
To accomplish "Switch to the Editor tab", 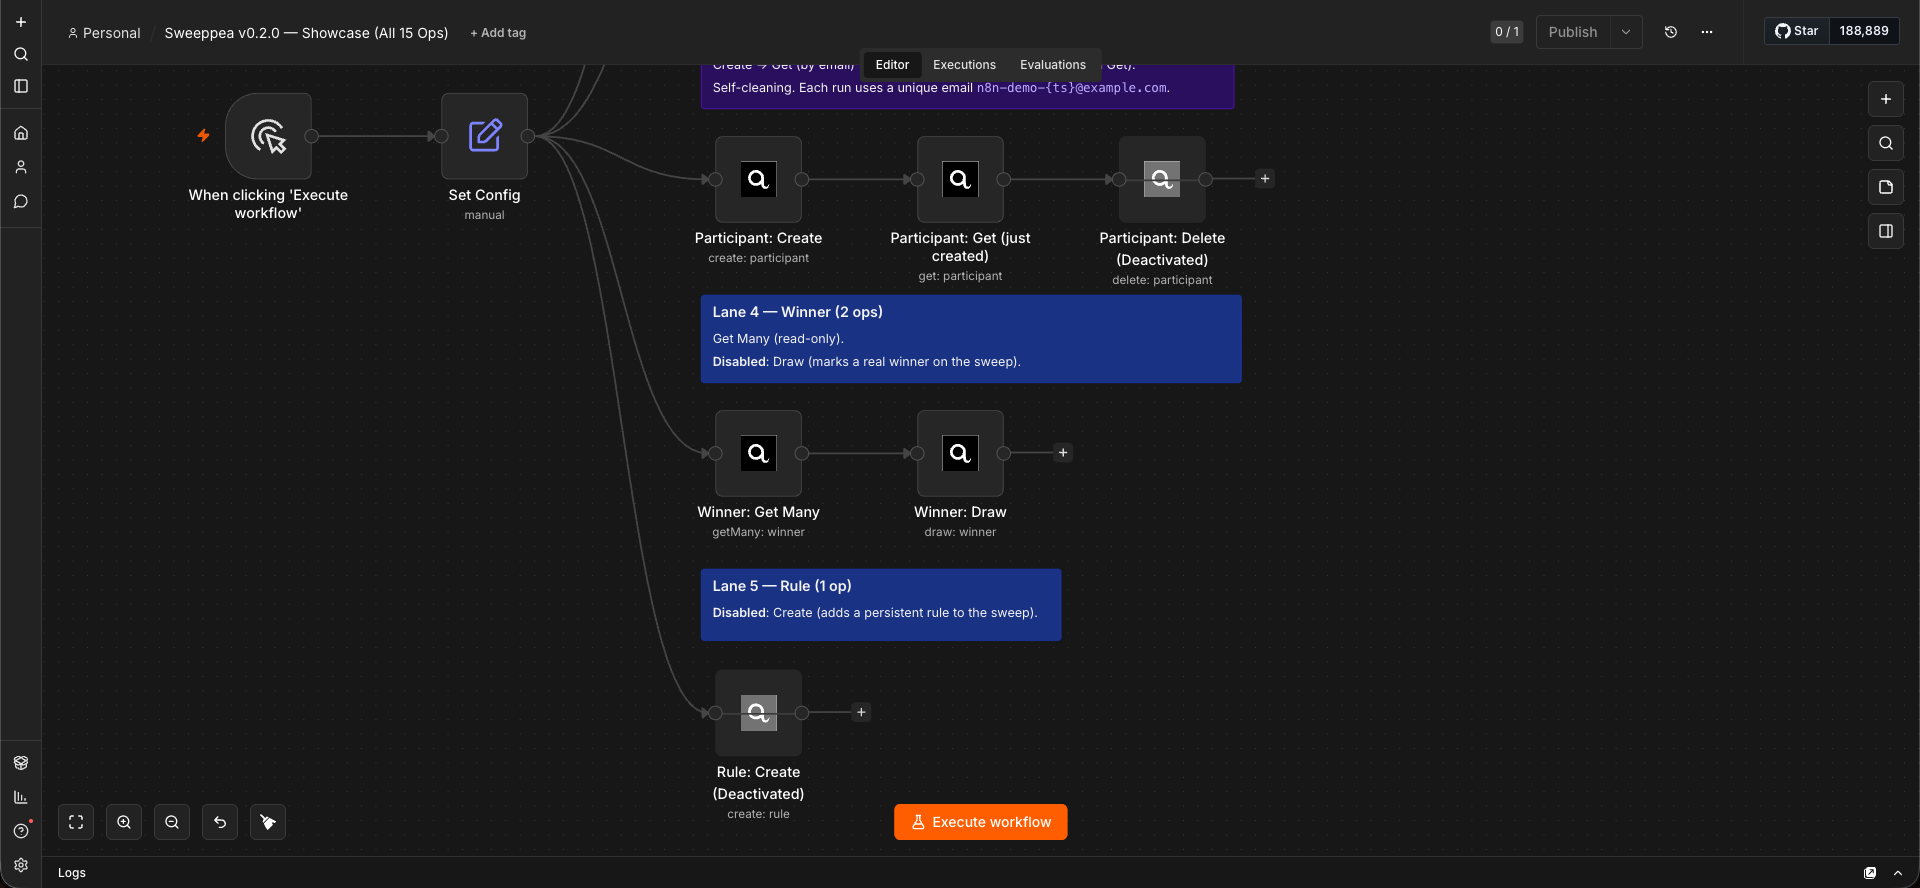I will pos(892,65).
